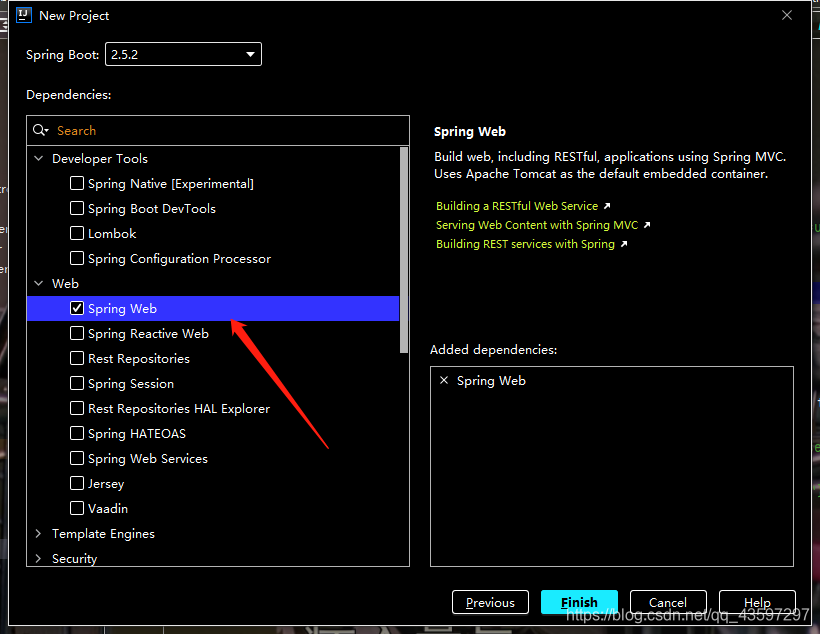Screen dimensions: 820x634
Task: Click the Cancel button
Action: pyautogui.click(x=668, y=603)
